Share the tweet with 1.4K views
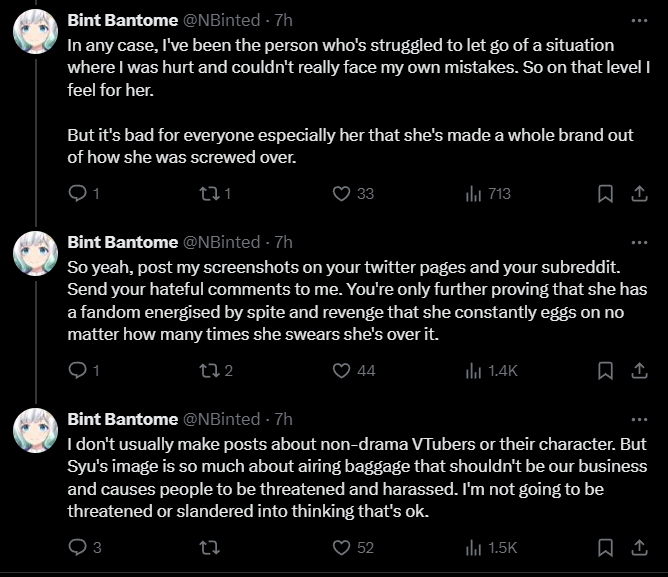Viewport: 668px width, 577px height. click(639, 371)
